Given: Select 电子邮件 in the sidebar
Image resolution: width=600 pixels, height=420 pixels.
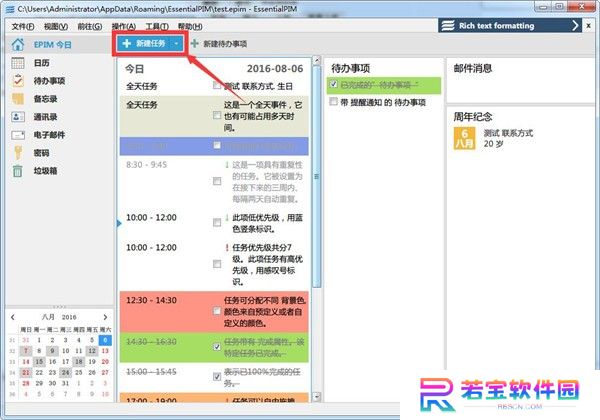Looking at the screenshot, I should click(x=49, y=135).
